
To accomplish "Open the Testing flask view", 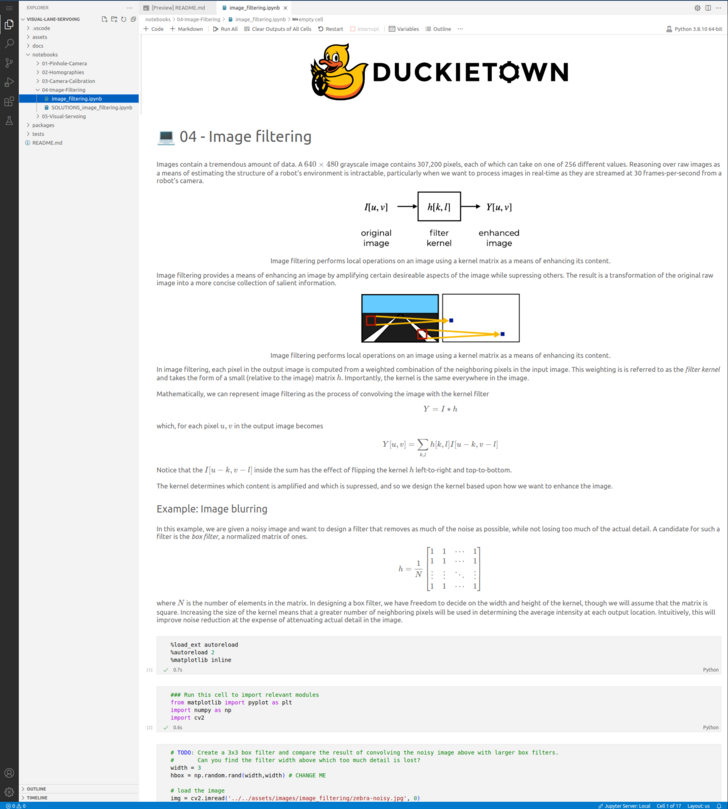I will 9,121.
